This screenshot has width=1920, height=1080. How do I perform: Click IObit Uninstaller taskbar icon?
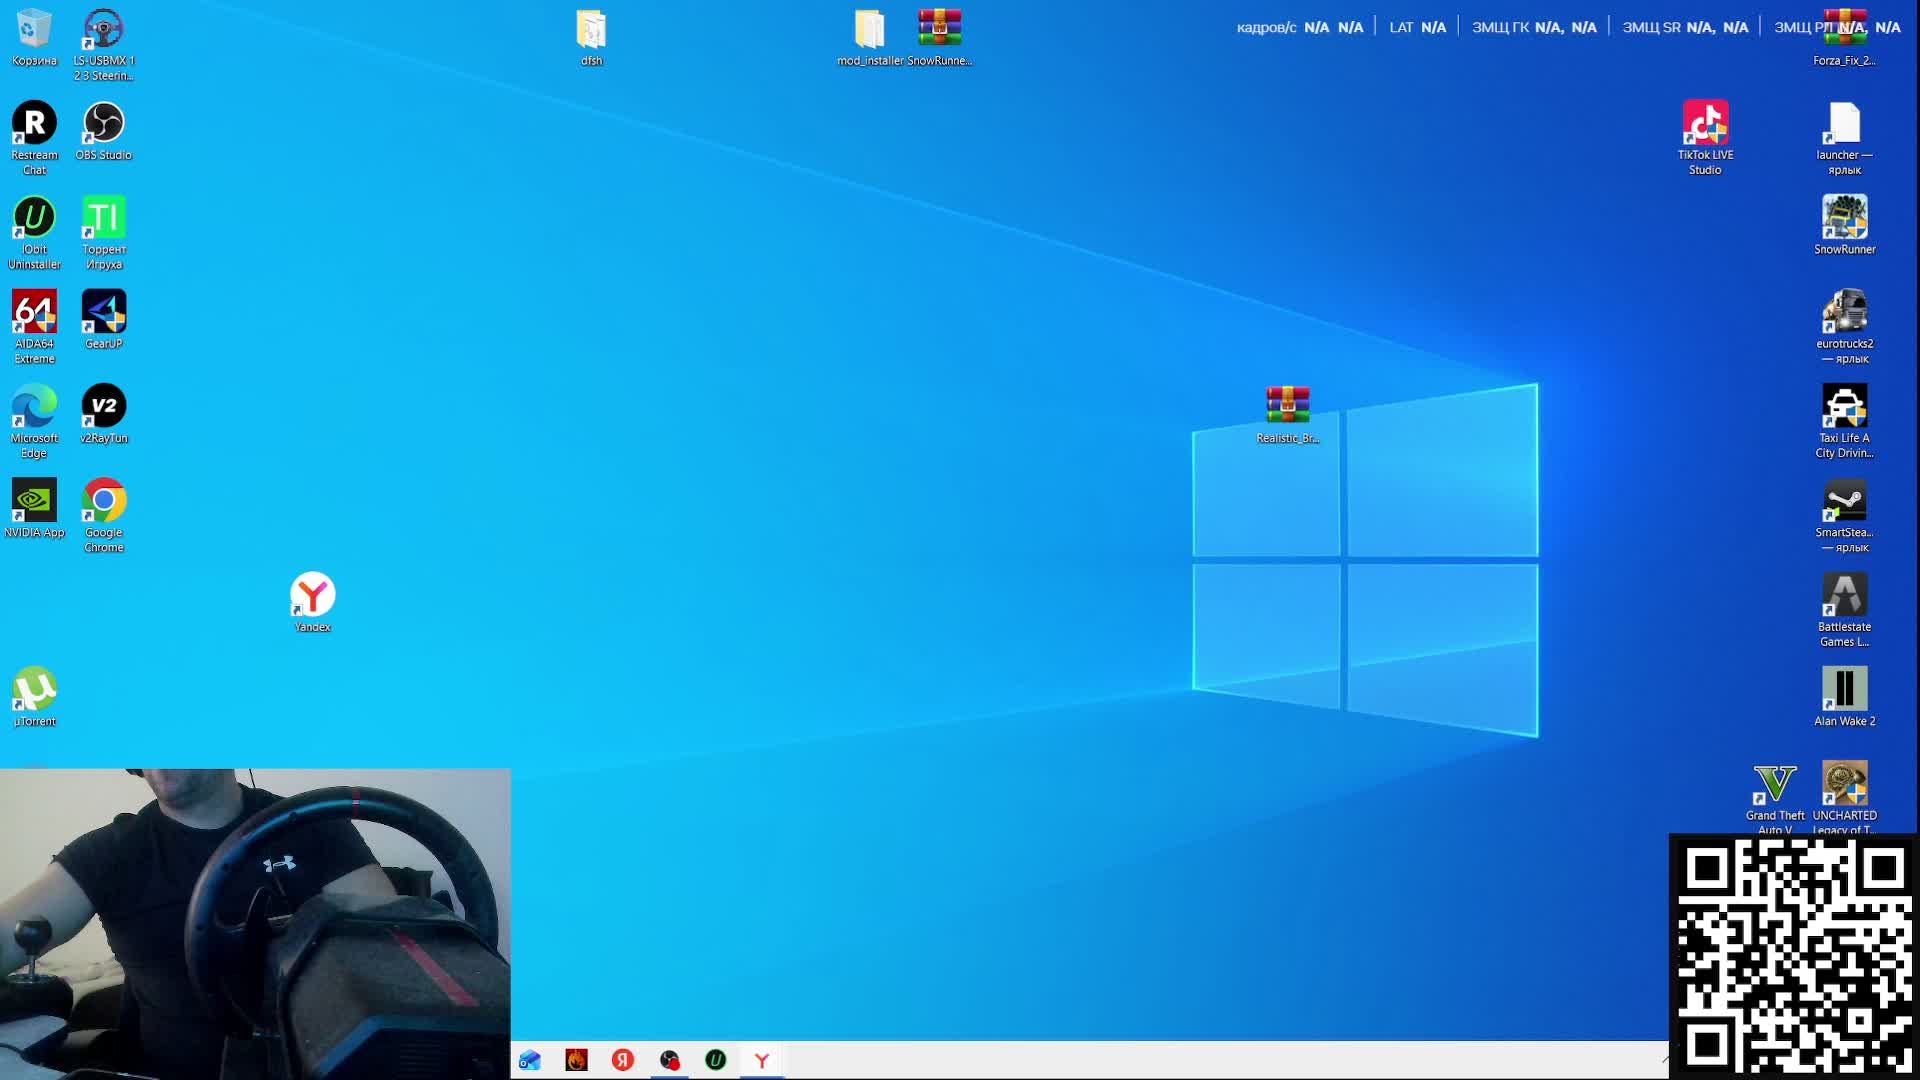pos(715,1060)
